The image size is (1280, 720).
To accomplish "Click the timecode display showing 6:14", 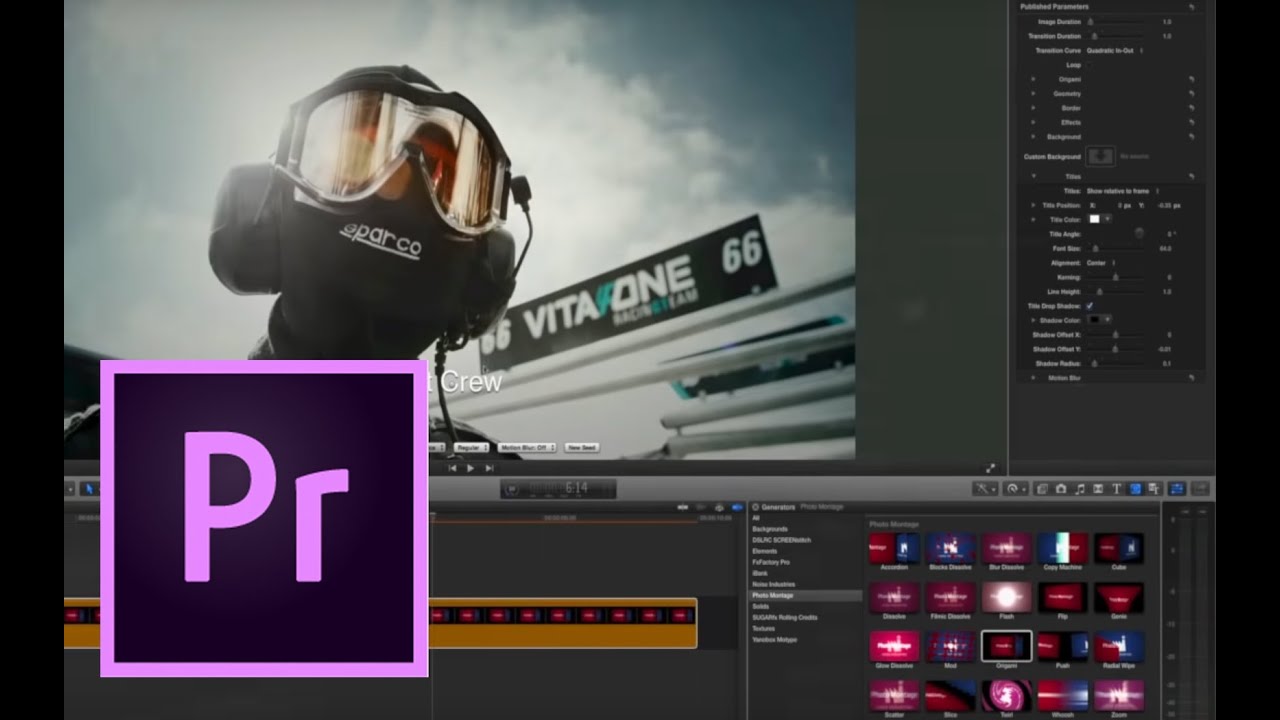I will (x=559, y=489).
